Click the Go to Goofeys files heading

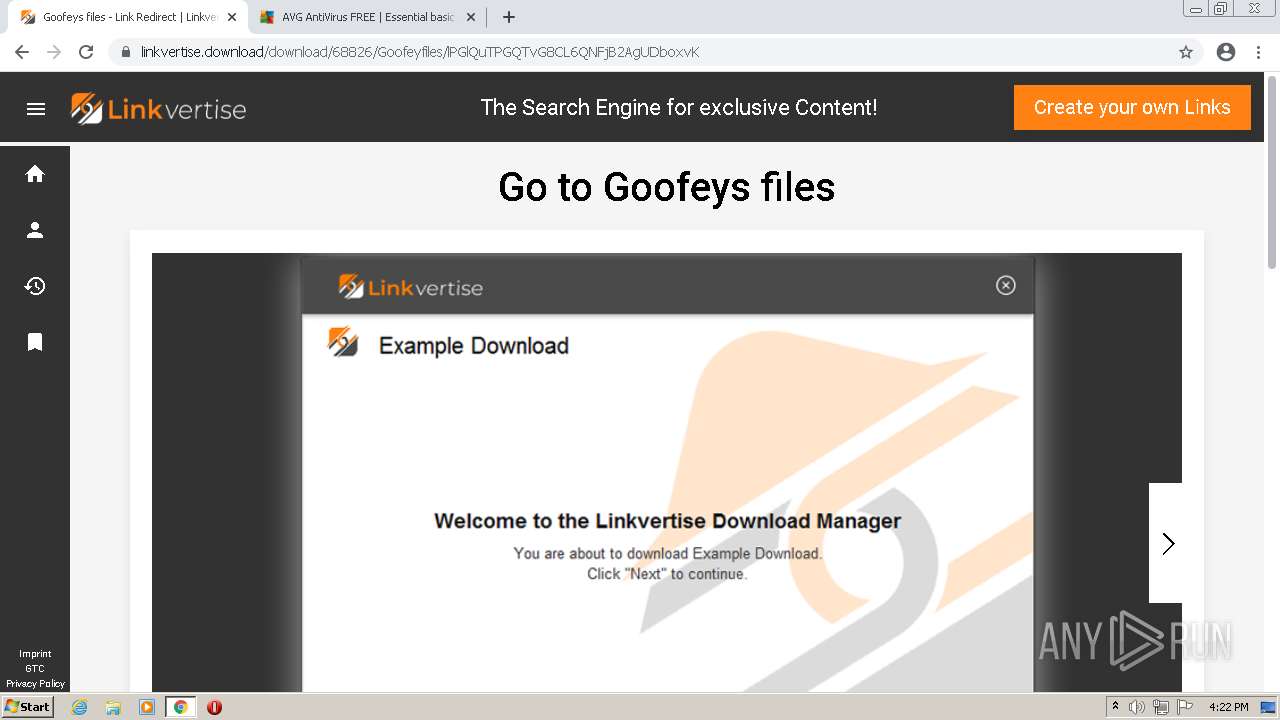[667, 187]
